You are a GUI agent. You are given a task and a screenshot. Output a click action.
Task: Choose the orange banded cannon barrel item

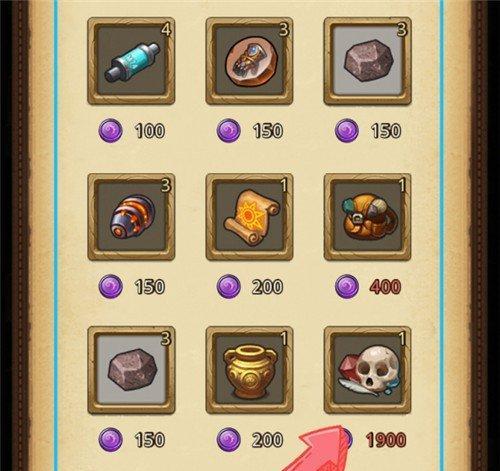131,217
